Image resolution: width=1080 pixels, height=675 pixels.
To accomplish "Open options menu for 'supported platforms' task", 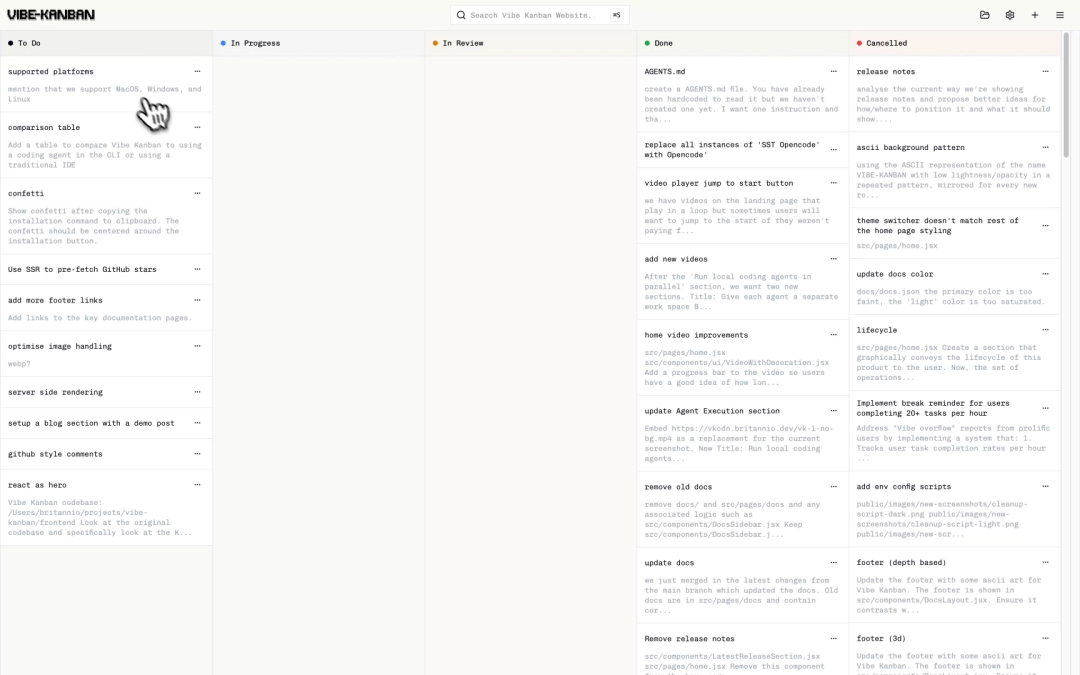I will pos(197,72).
